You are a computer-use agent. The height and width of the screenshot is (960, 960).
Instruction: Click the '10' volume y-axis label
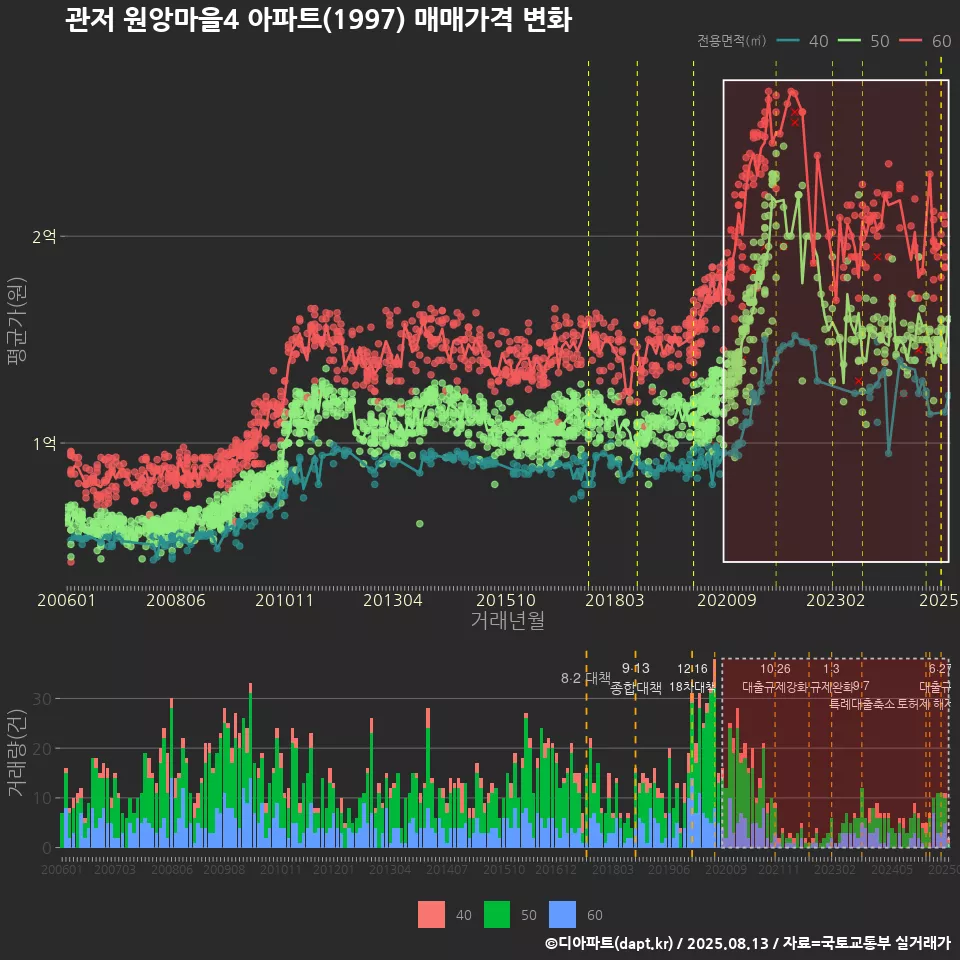[x=42, y=798]
